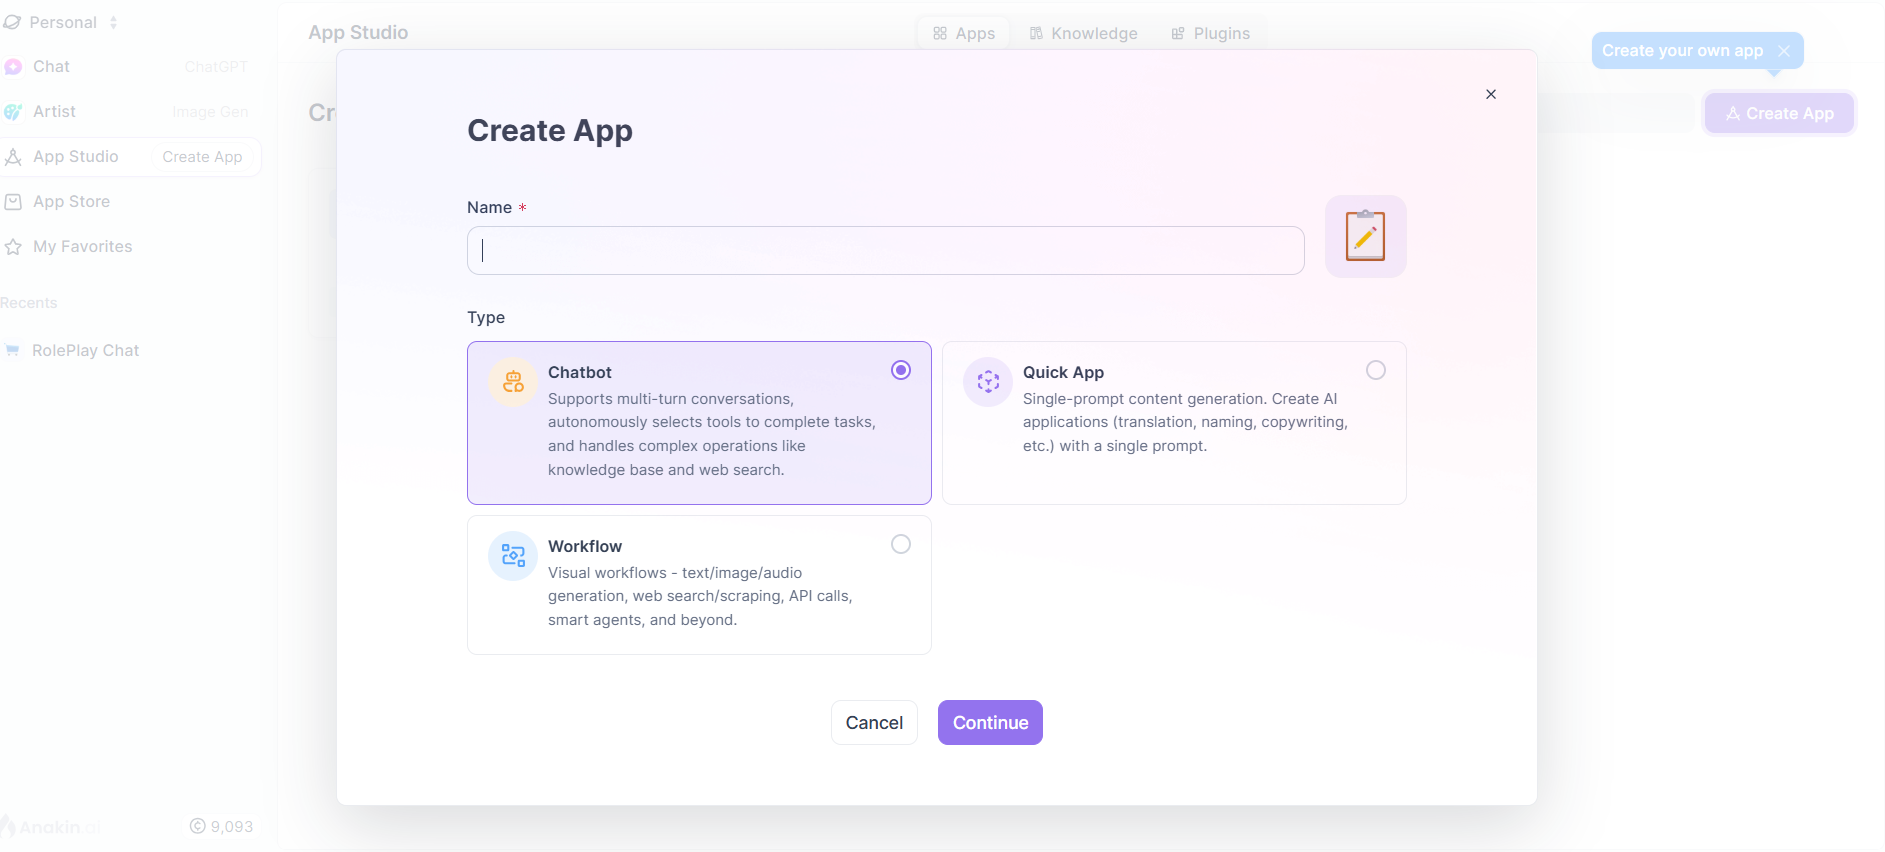Click the Quick App icon
Image resolution: width=1885 pixels, height=852 pixels.
(x=988, y=382)
